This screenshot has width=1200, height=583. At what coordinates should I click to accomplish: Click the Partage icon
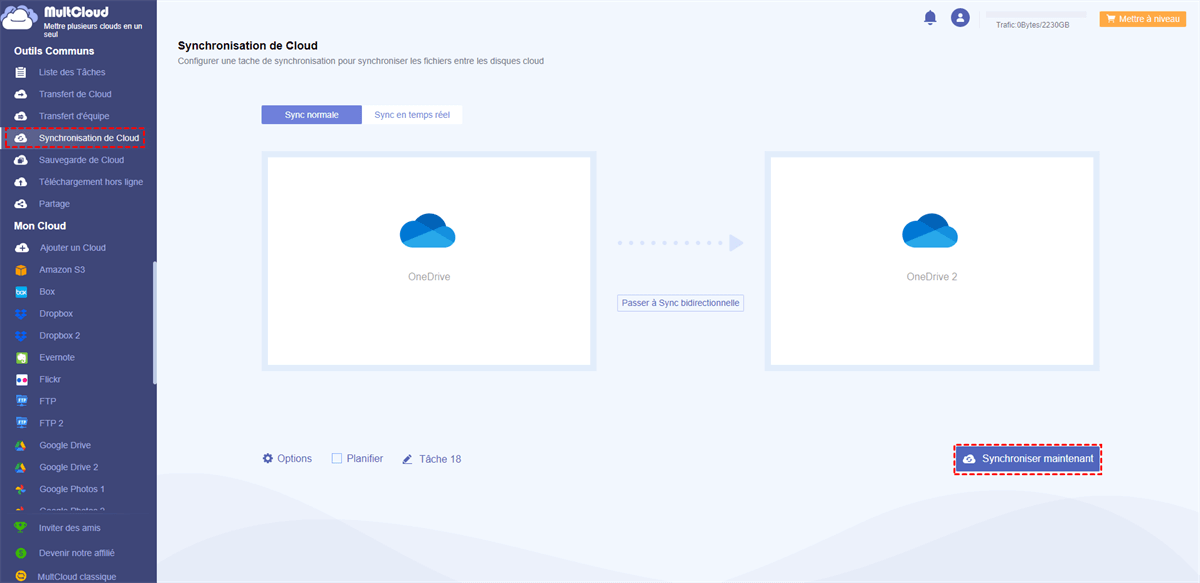tap(21, 204)
